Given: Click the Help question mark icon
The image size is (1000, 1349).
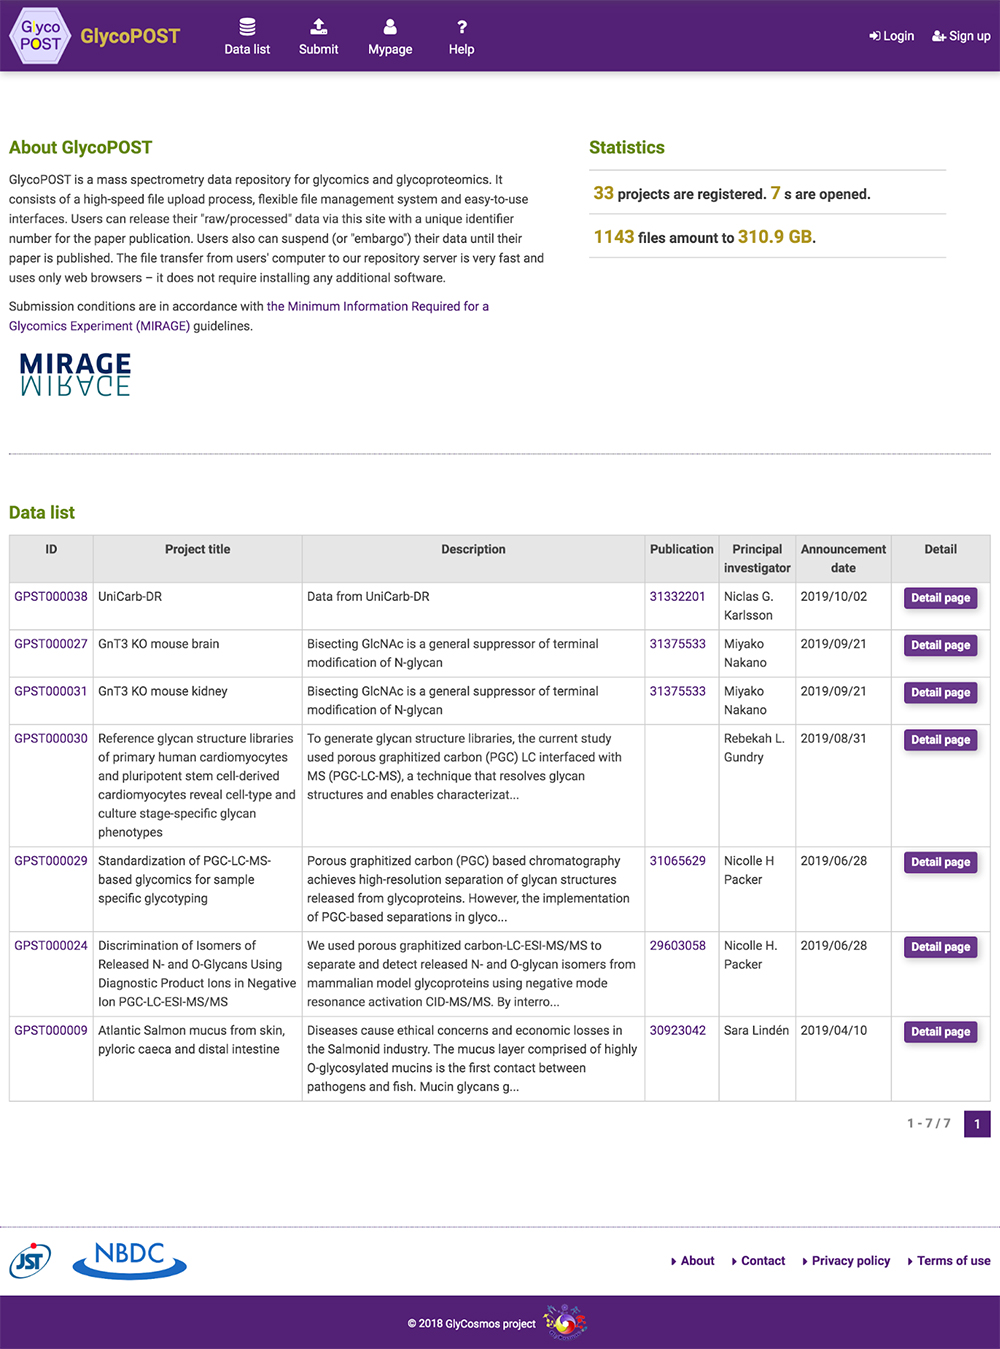Looking at the screenshot, I should coord(461,26).
